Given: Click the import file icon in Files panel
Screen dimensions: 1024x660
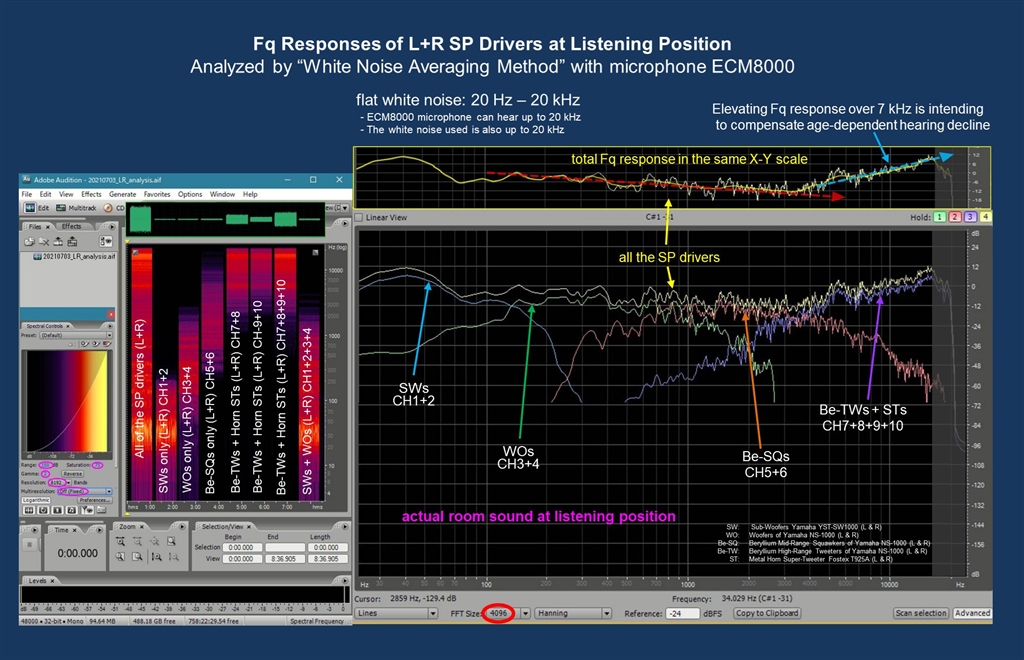Looking at the screenshot, I should coord(29,242).
